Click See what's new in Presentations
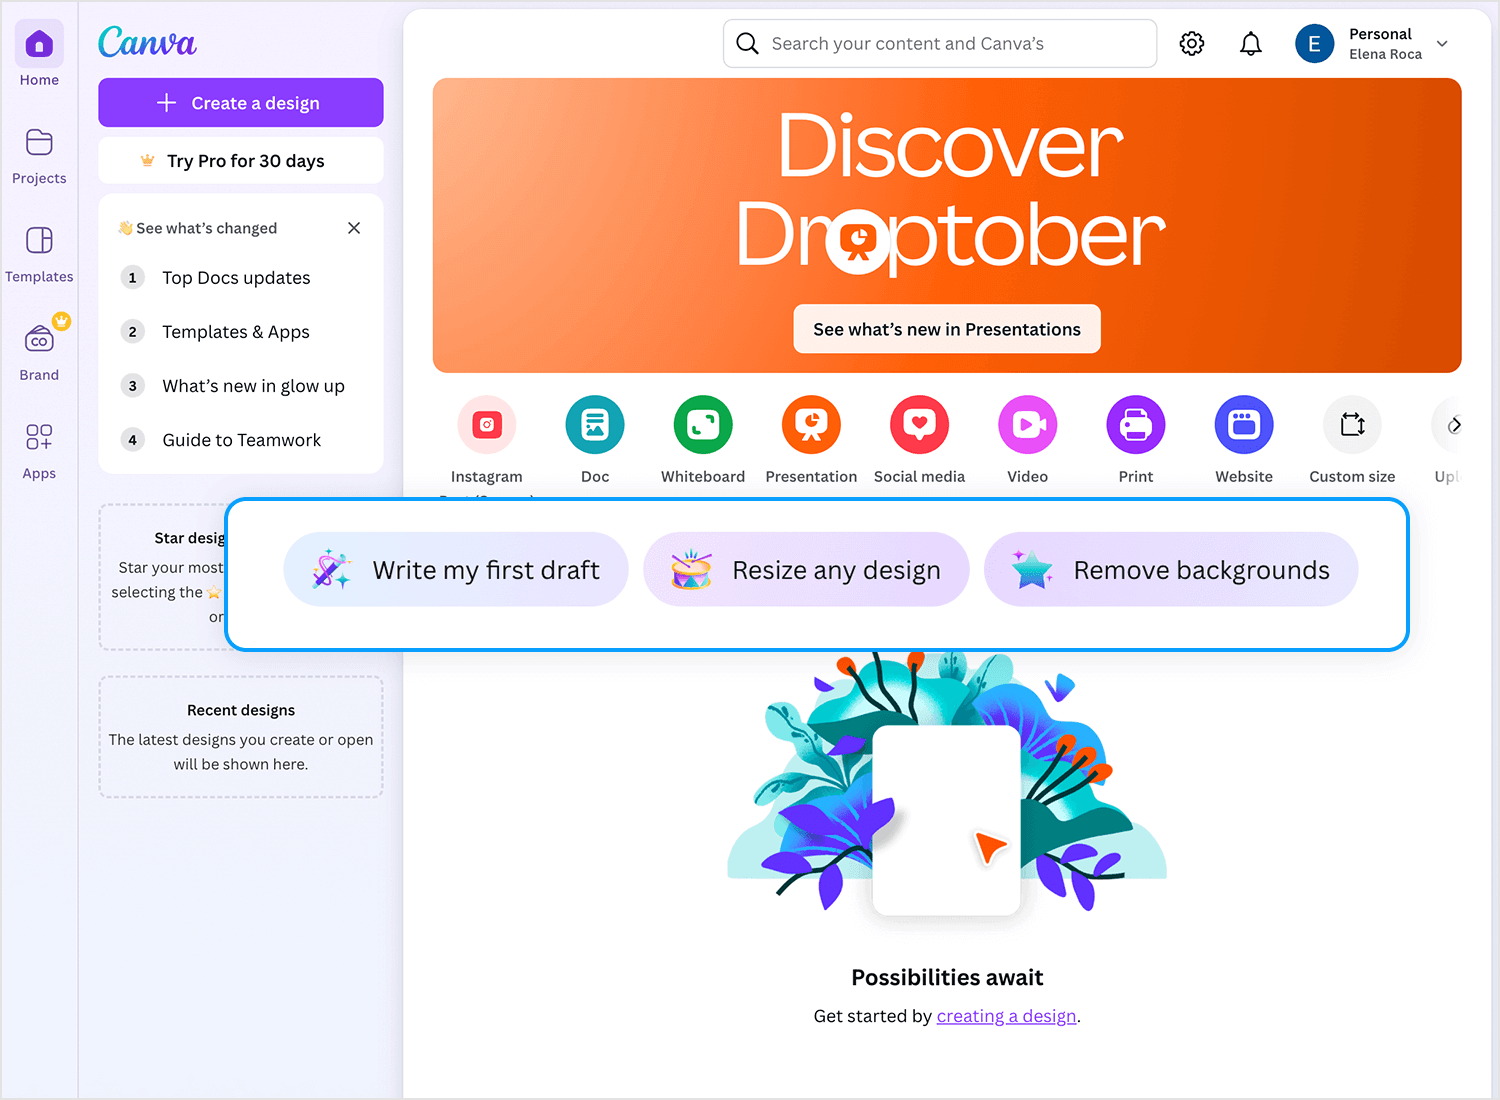Viewport: 1500px width, 1100px height. click(947, 329)
